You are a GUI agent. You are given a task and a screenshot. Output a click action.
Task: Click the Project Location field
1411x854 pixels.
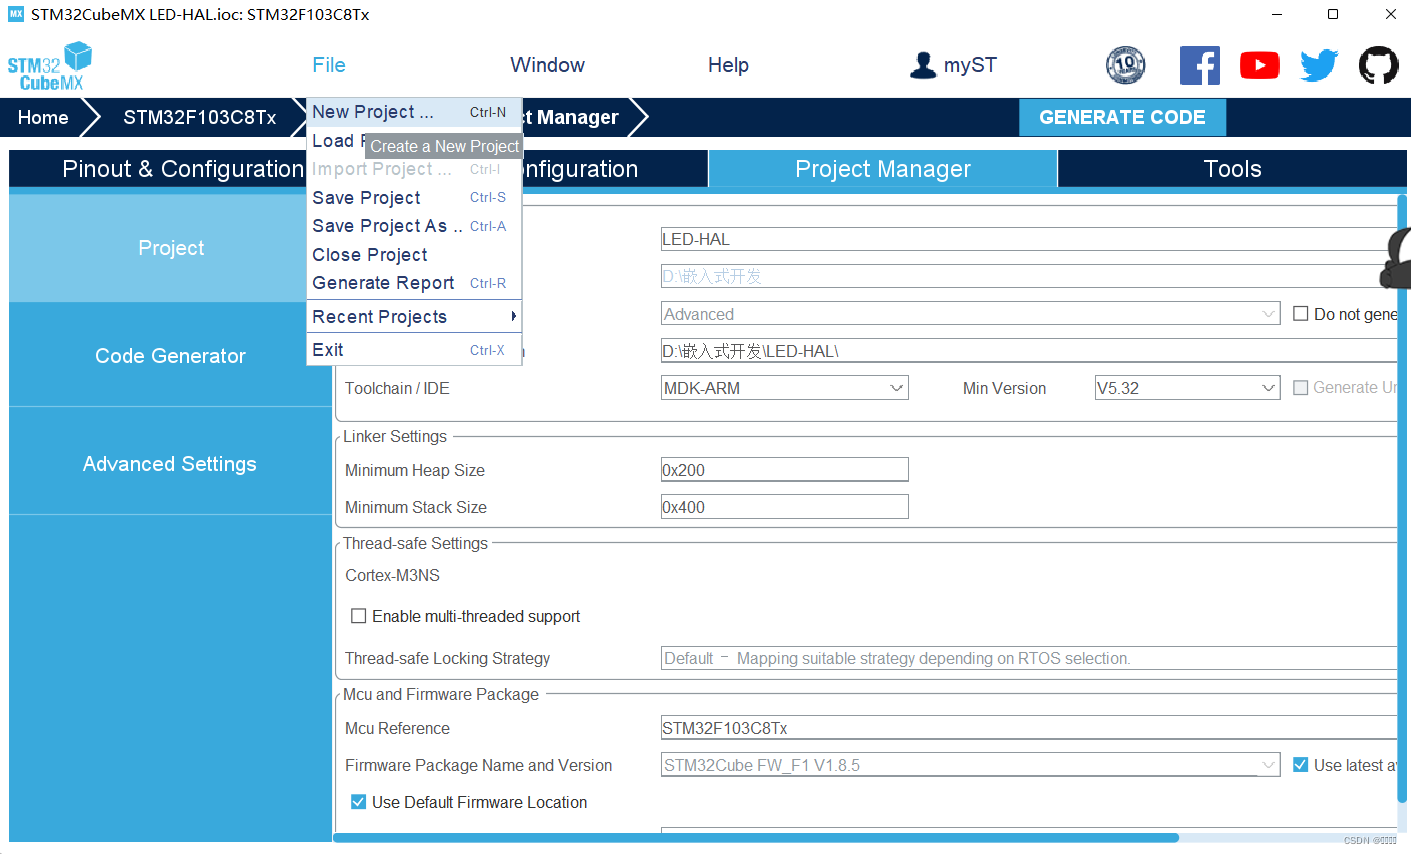tap(1028, 276)
